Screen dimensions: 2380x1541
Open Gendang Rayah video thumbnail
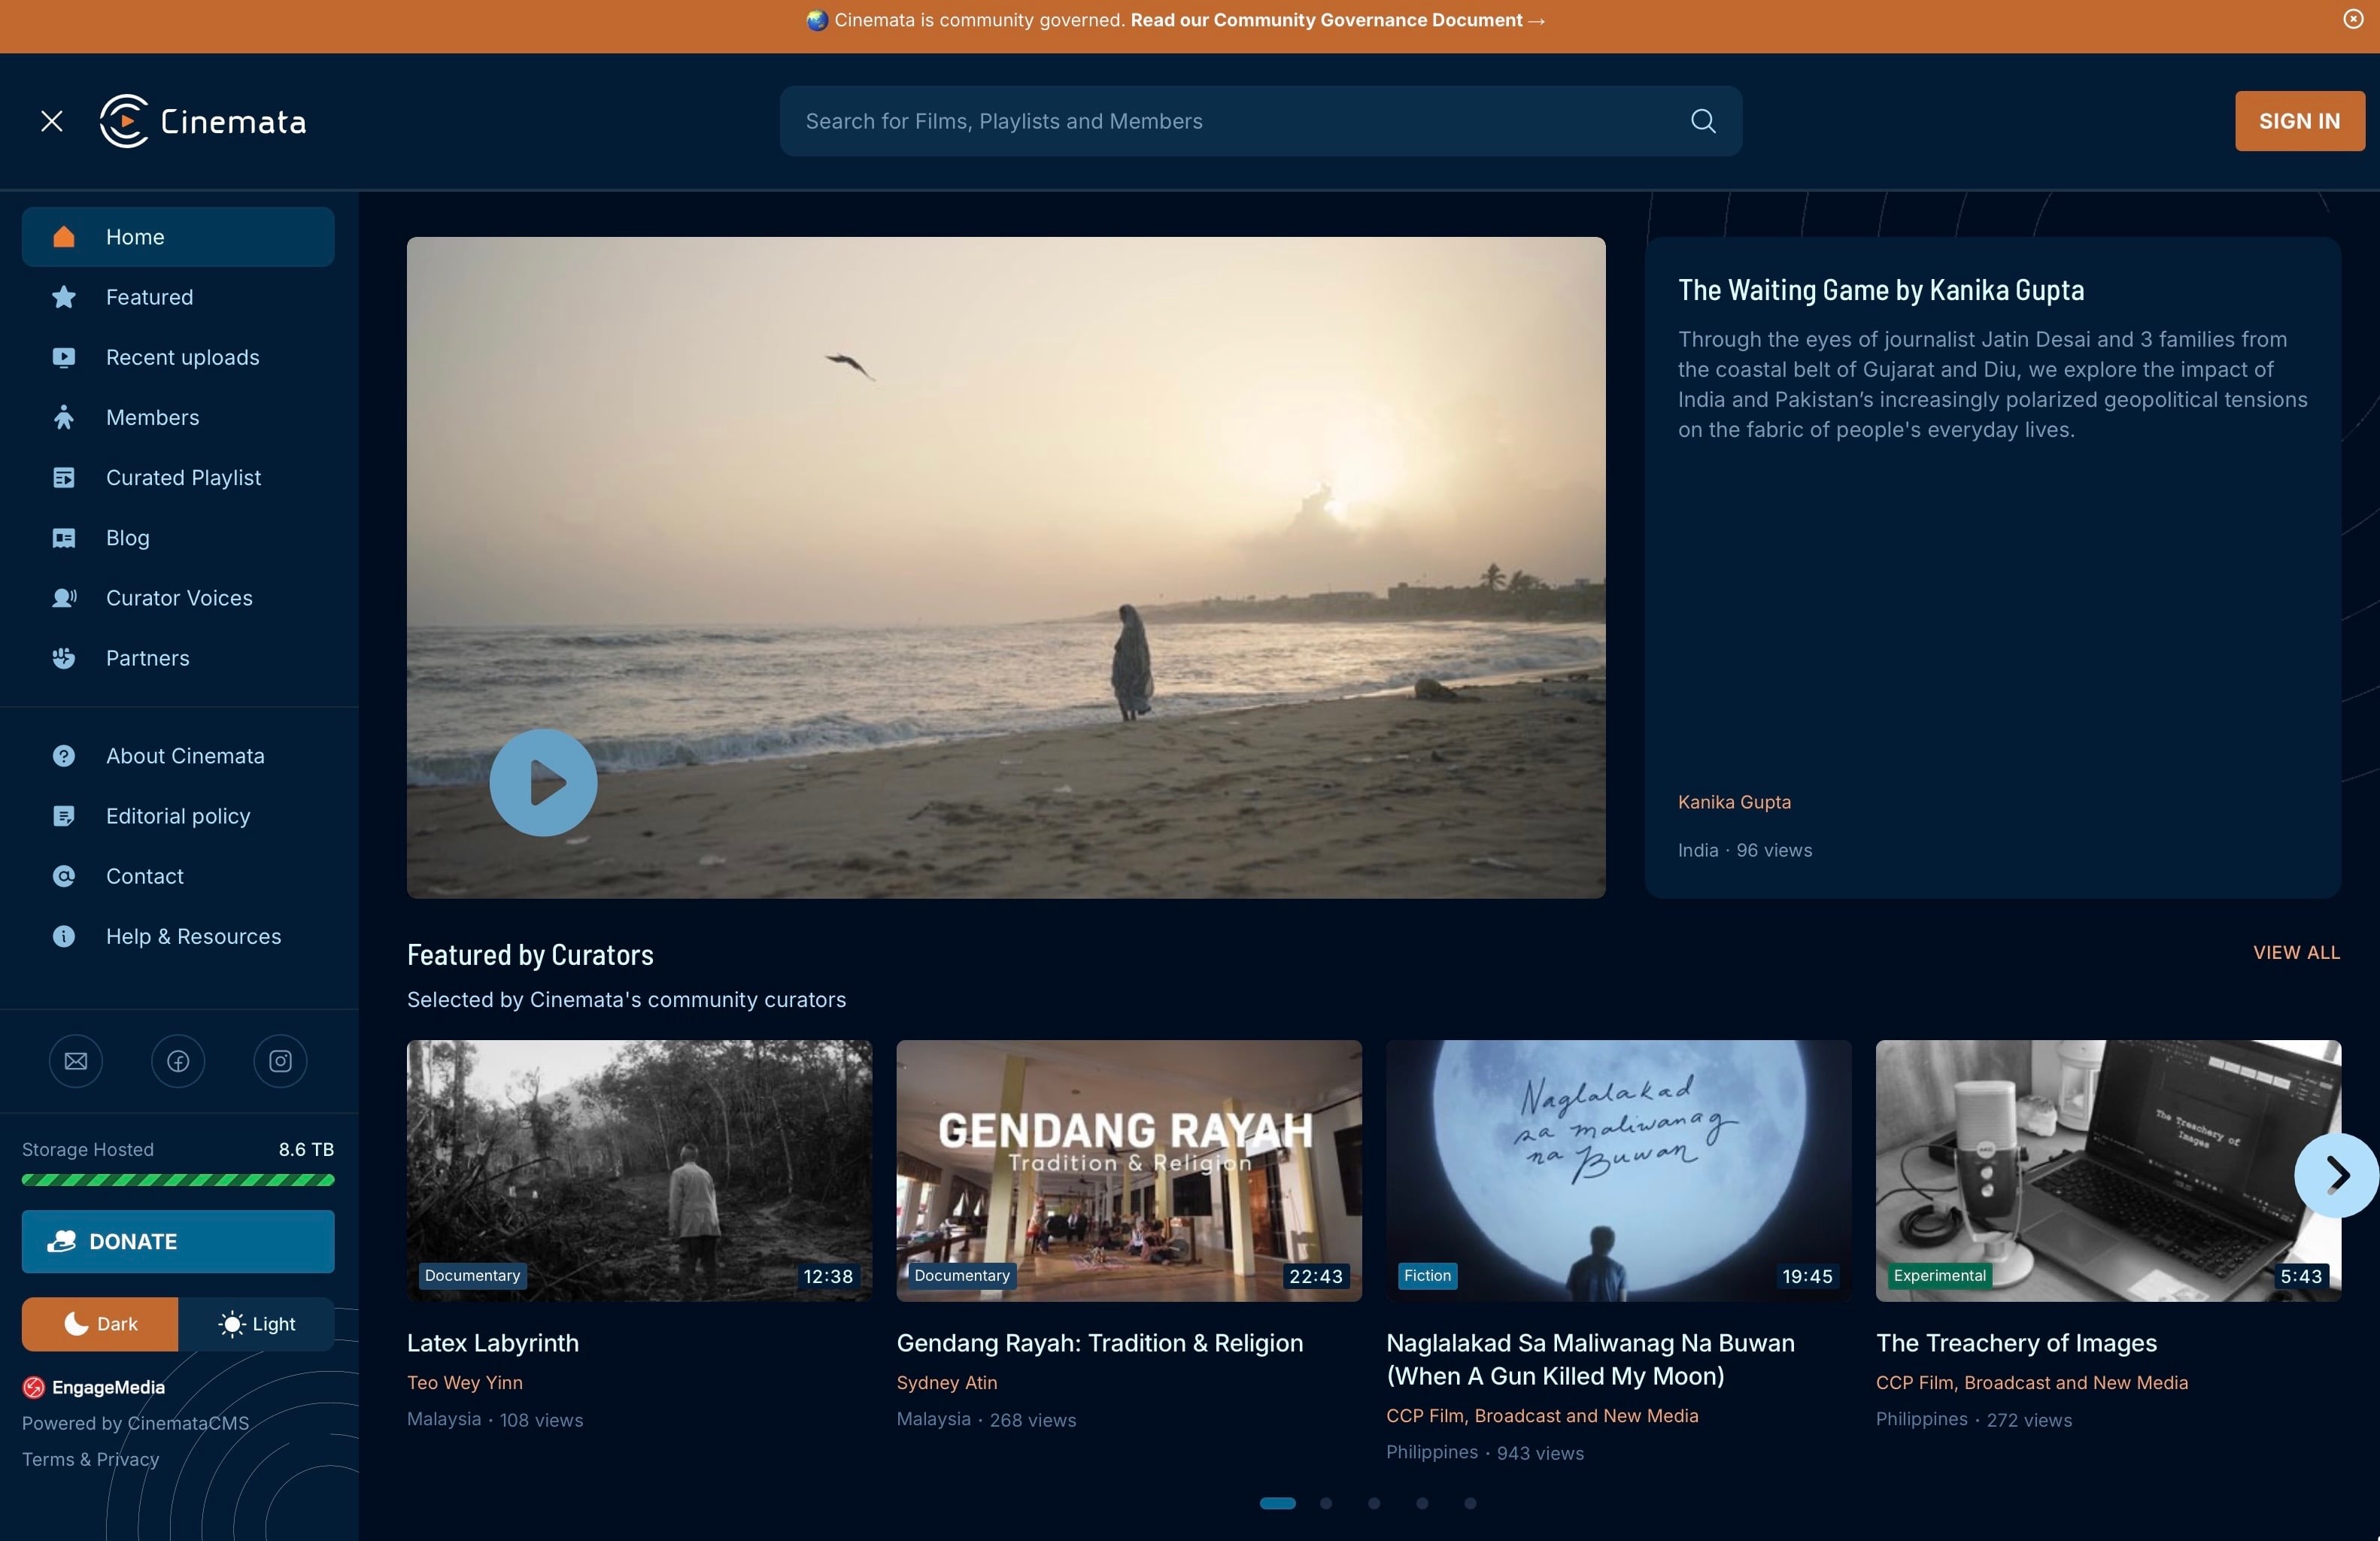point(1129,1170)
